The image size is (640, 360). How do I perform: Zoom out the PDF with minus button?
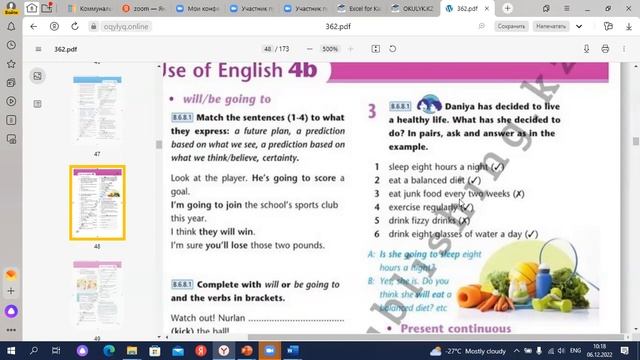[x=309, y=49]
